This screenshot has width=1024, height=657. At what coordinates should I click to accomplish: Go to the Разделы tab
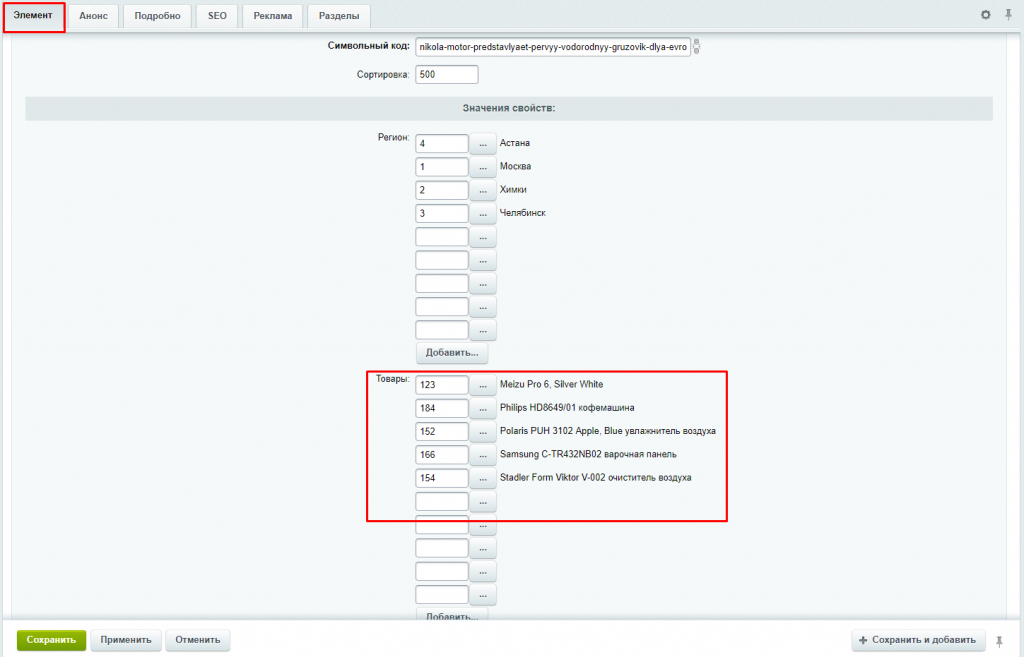(x=339, y=16)
